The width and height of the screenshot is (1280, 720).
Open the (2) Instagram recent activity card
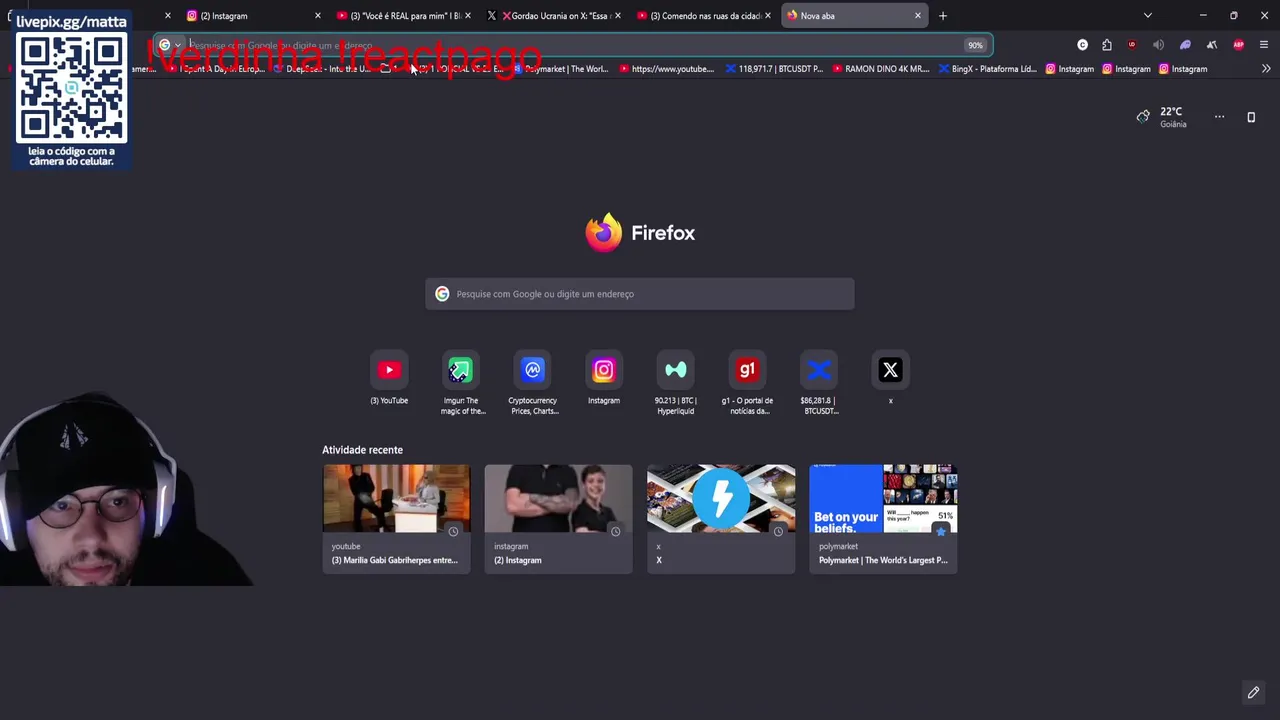click(558, 518)
